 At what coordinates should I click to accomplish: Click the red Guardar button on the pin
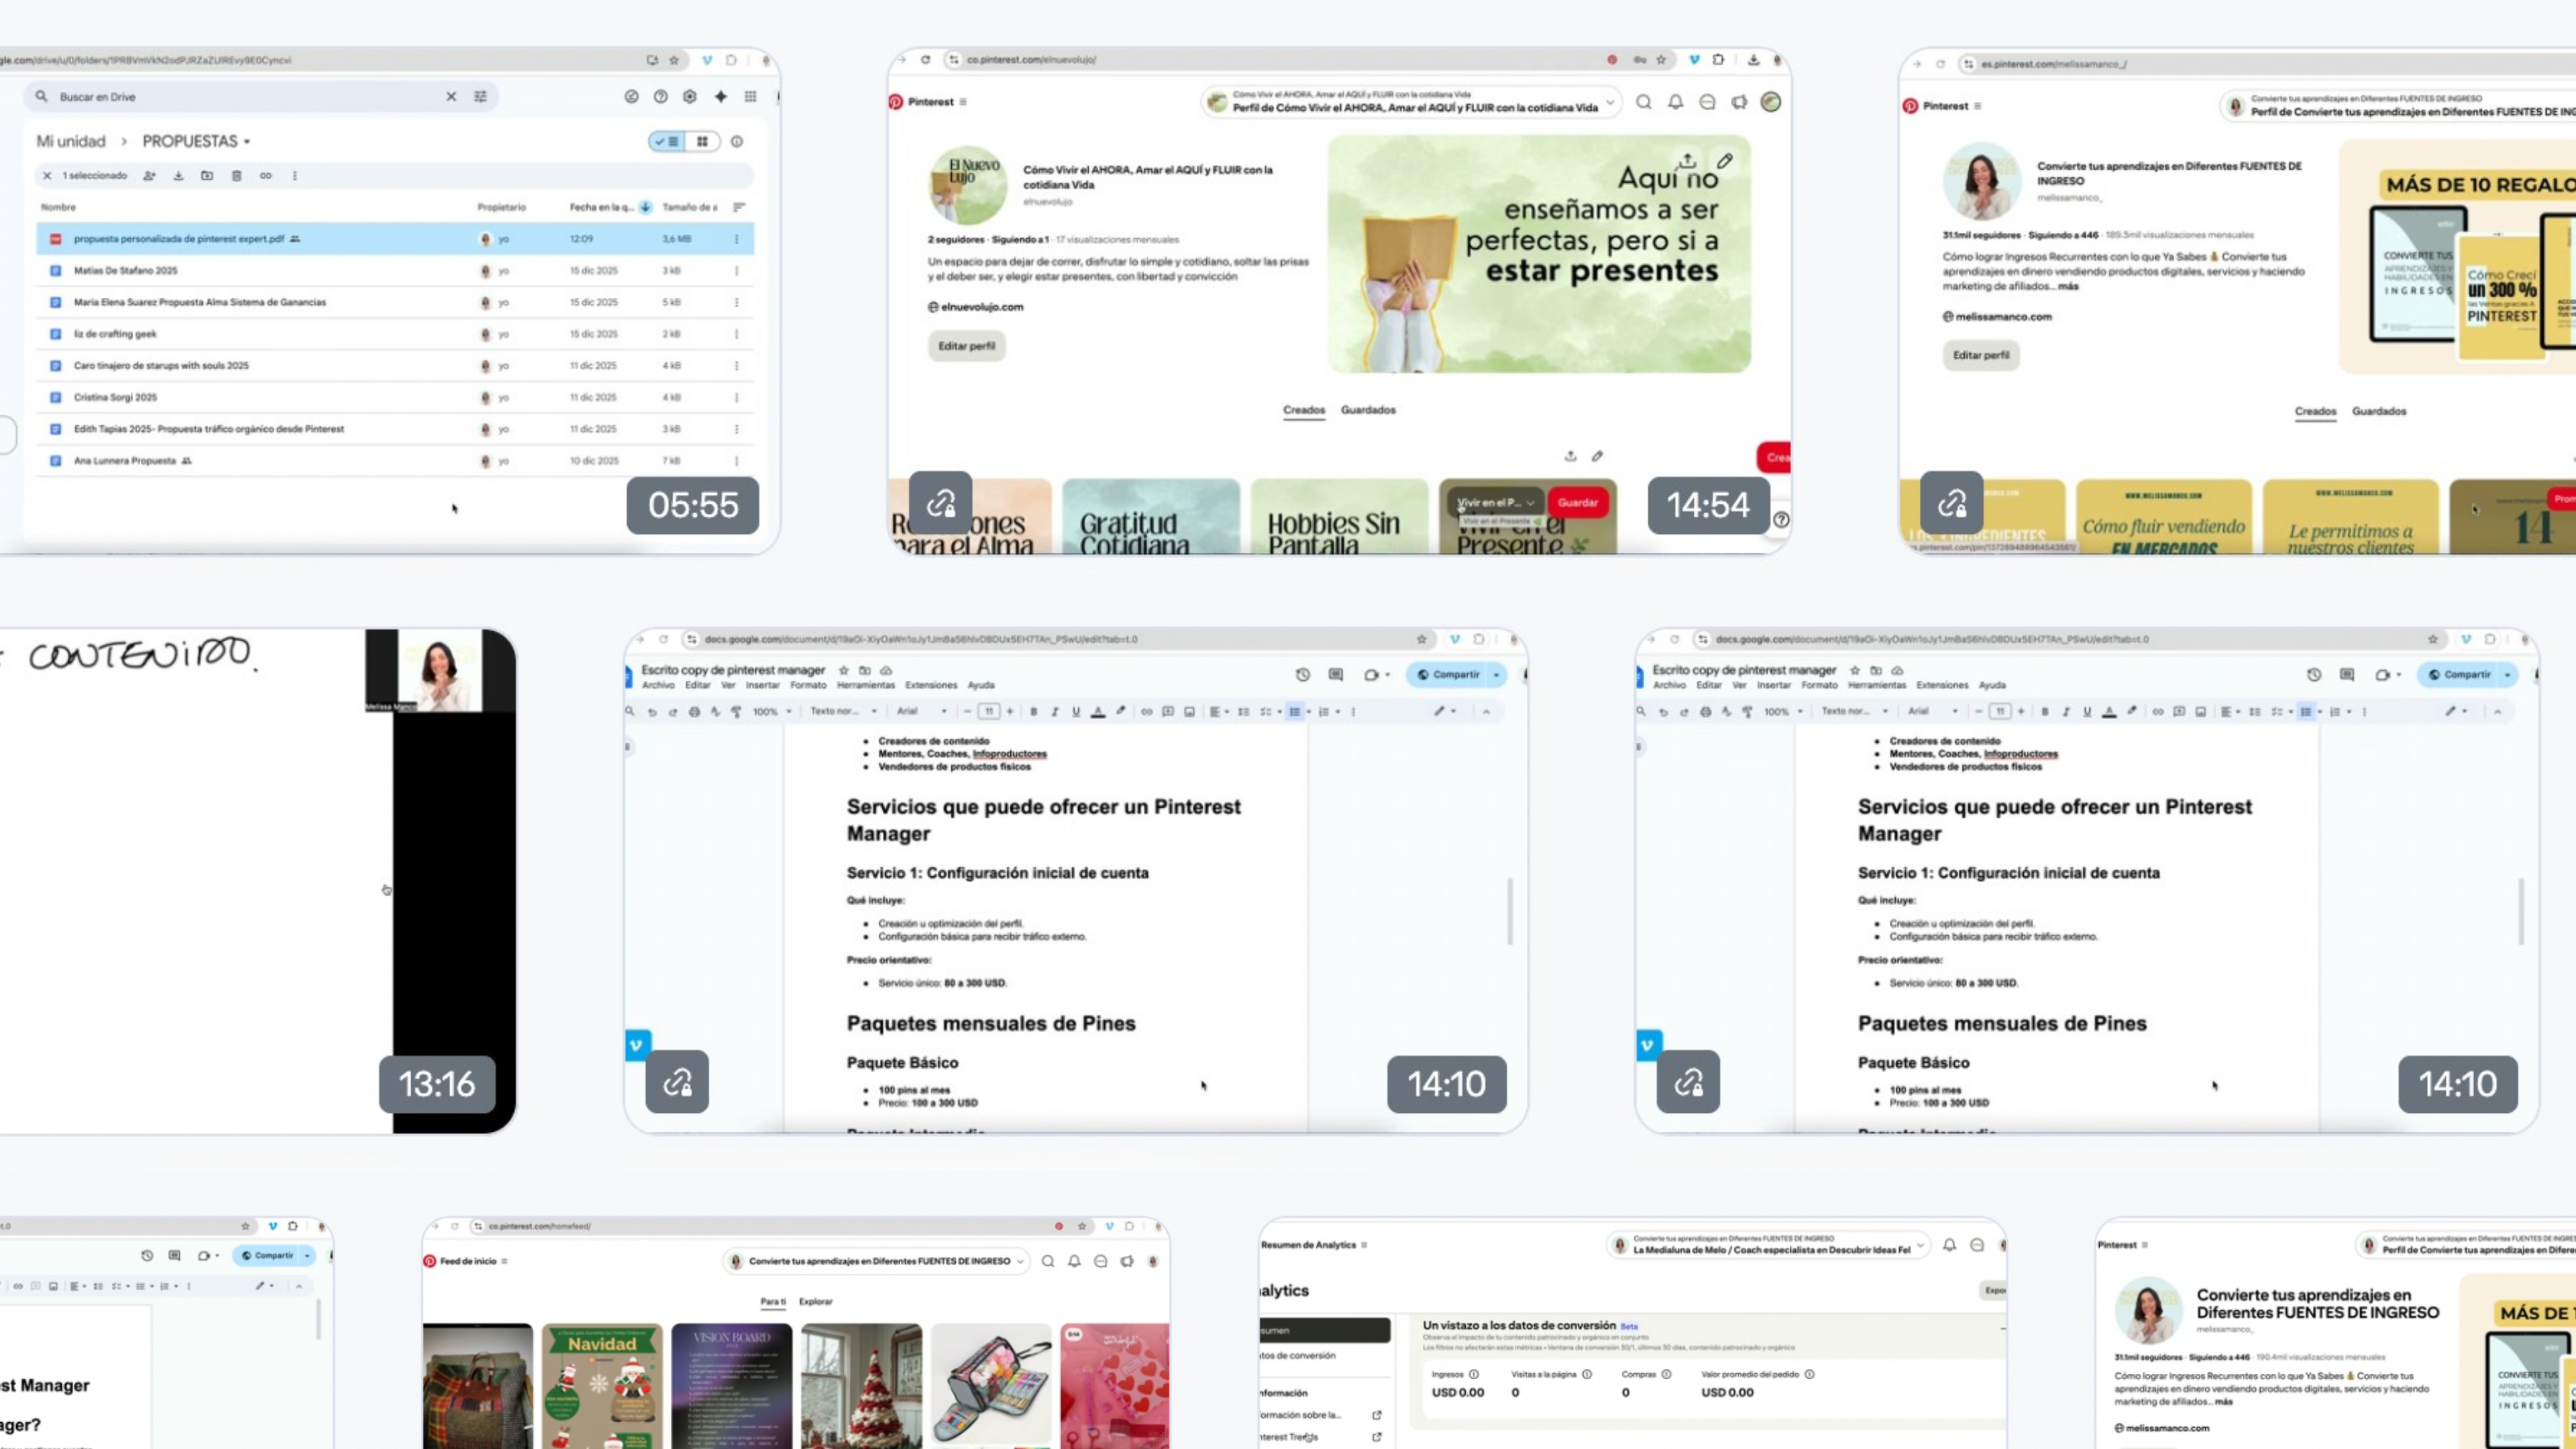(x=1577, y=503)
